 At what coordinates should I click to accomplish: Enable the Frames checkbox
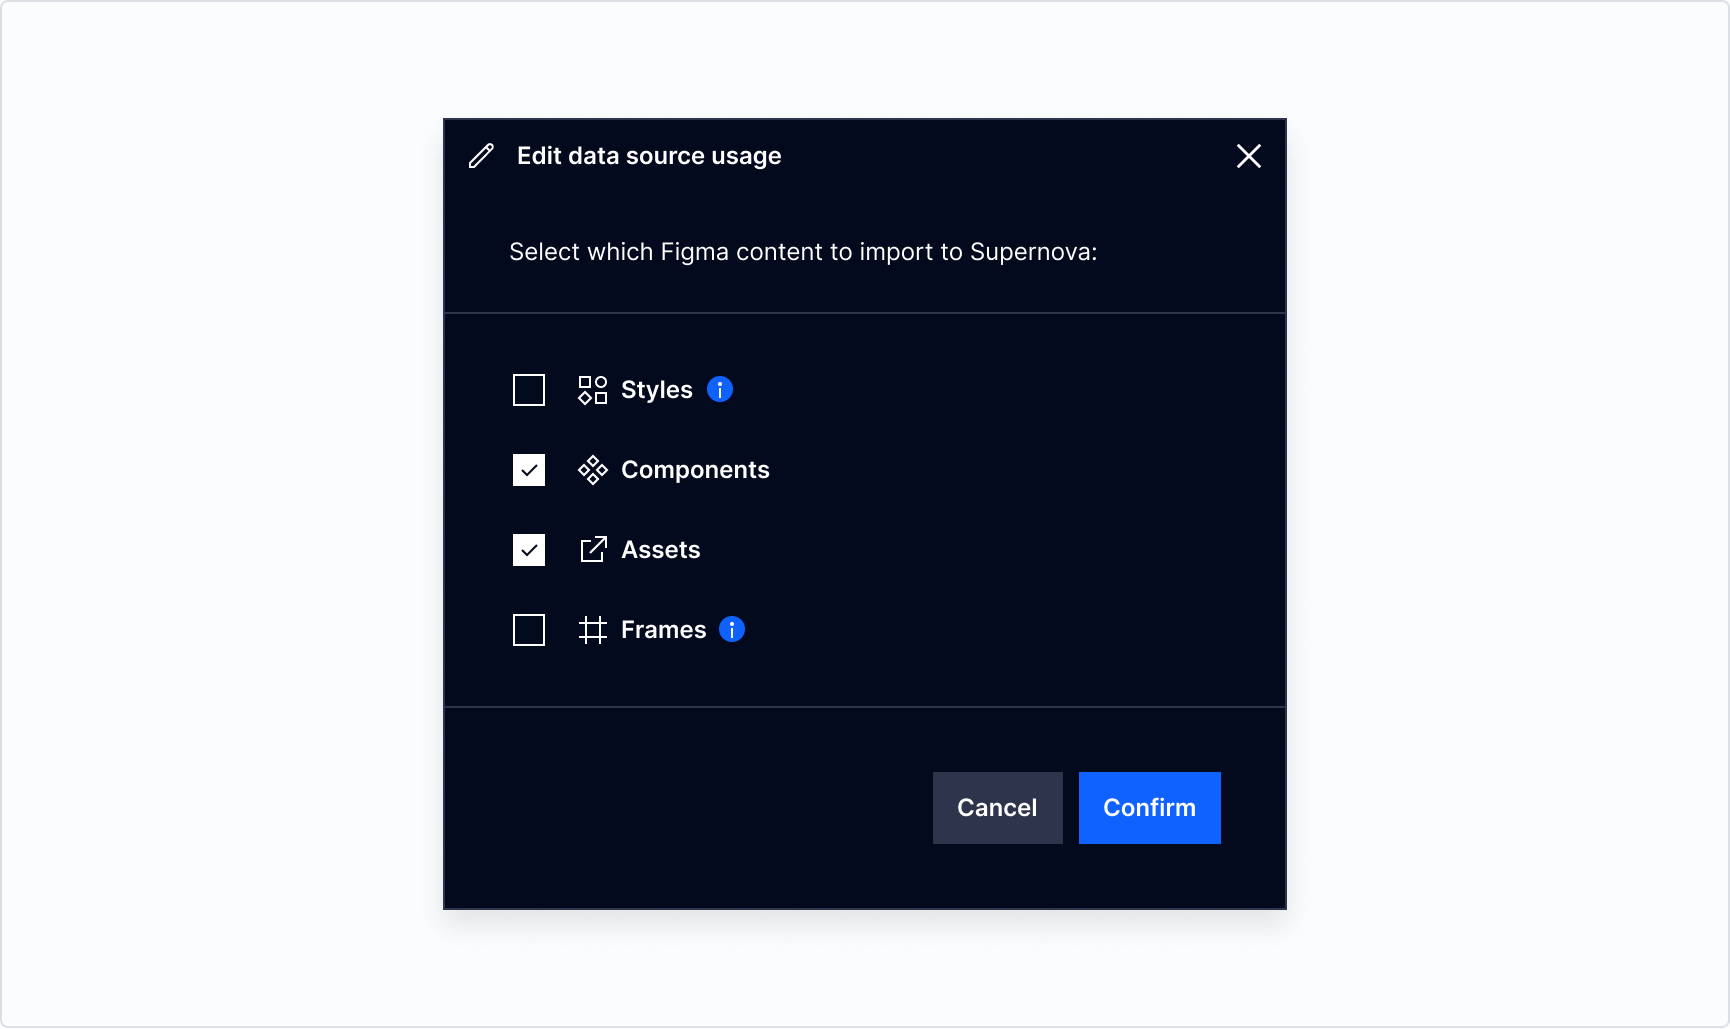tap(529, 630)
